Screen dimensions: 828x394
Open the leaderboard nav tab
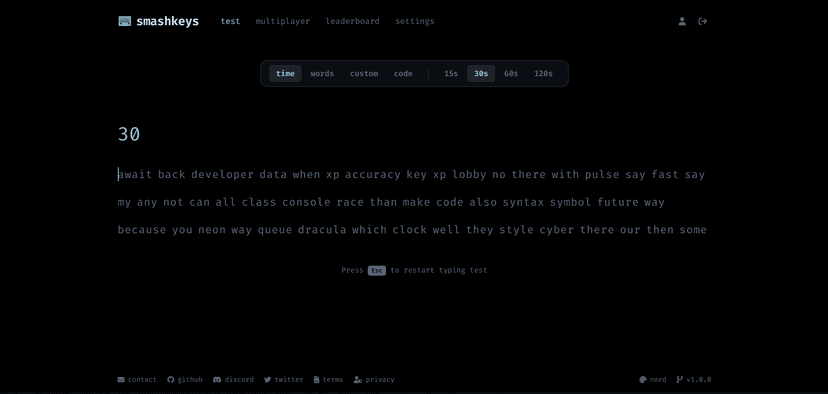352,21
